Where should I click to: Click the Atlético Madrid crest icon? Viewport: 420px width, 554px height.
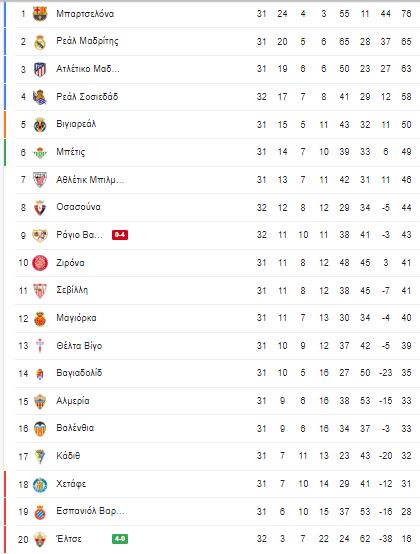tap(40, 70)
